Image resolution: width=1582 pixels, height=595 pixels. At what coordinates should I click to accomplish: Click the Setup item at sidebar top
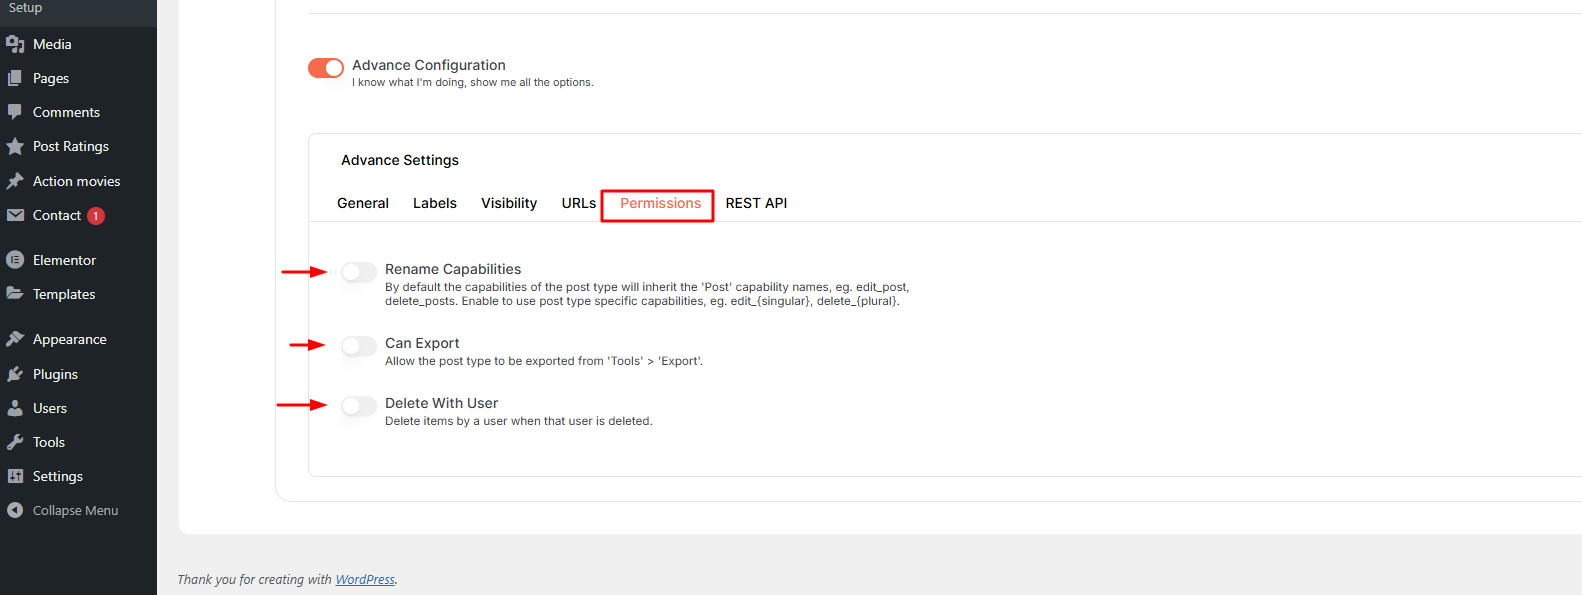(25, 8)
